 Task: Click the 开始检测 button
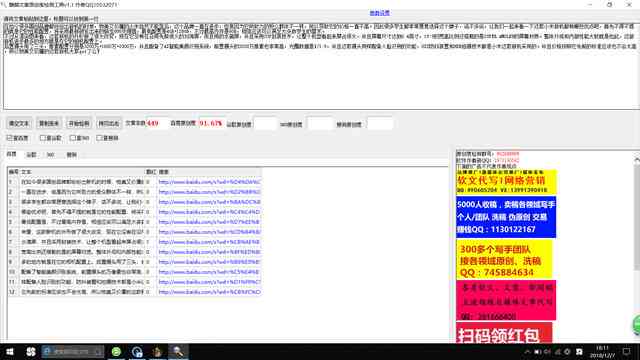pos(78,123)
